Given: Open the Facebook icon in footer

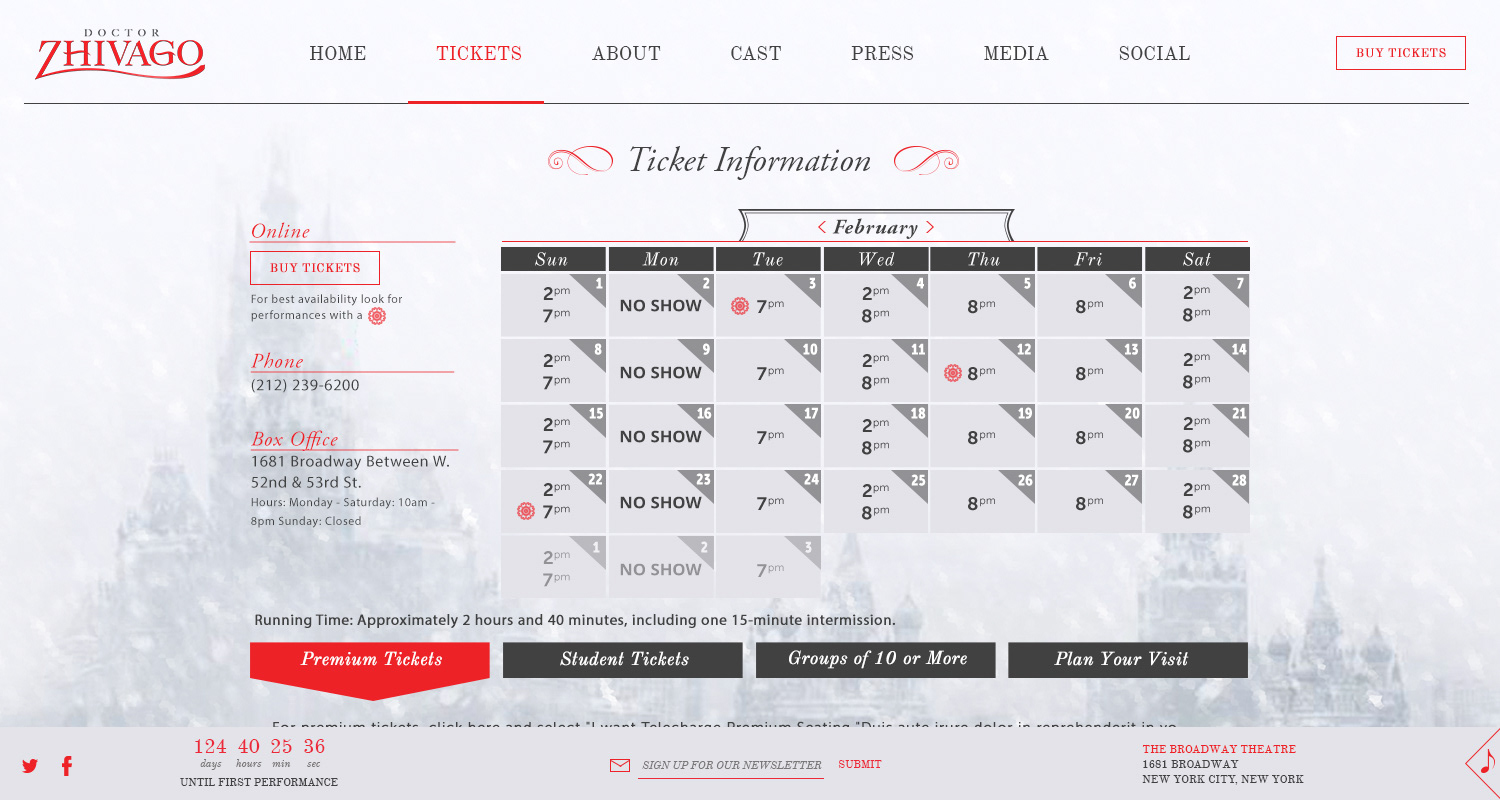Looking at the screenshot, I should (67, 766).
